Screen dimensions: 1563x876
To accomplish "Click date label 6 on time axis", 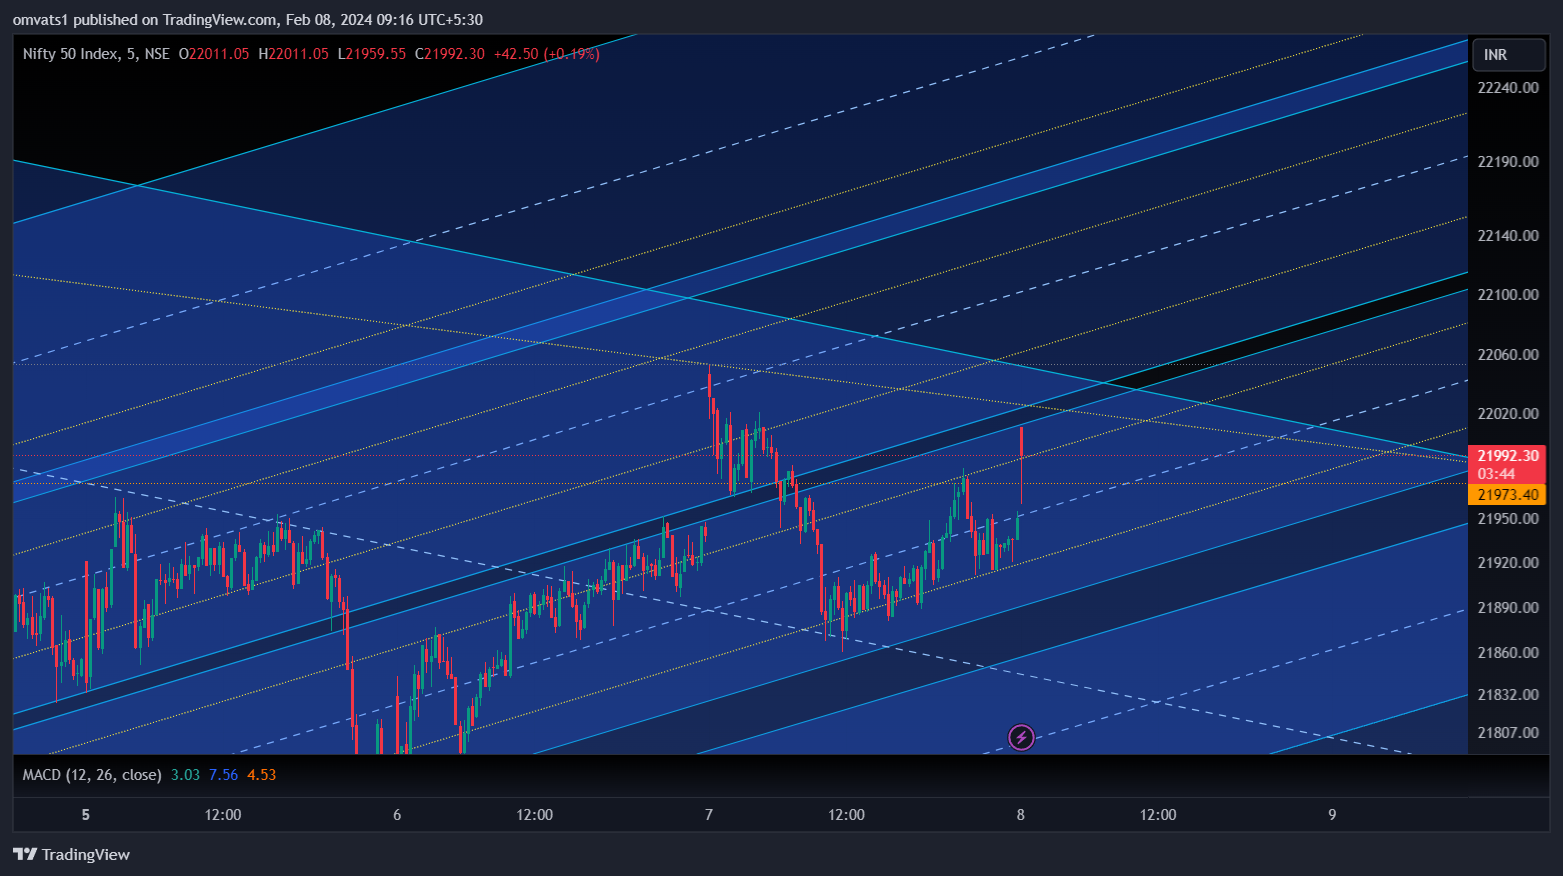I will pos(397,815).
